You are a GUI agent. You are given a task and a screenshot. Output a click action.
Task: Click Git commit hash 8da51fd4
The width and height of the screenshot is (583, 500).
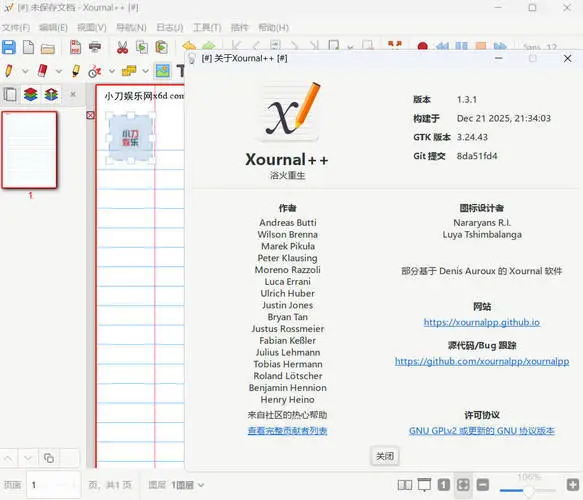tap(477, 156)
